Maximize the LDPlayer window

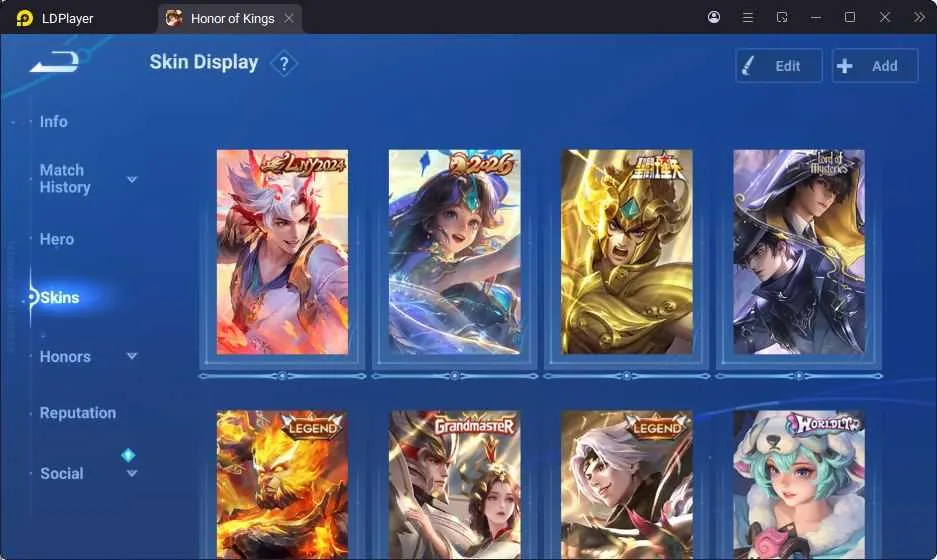click(x=850, y=17)
